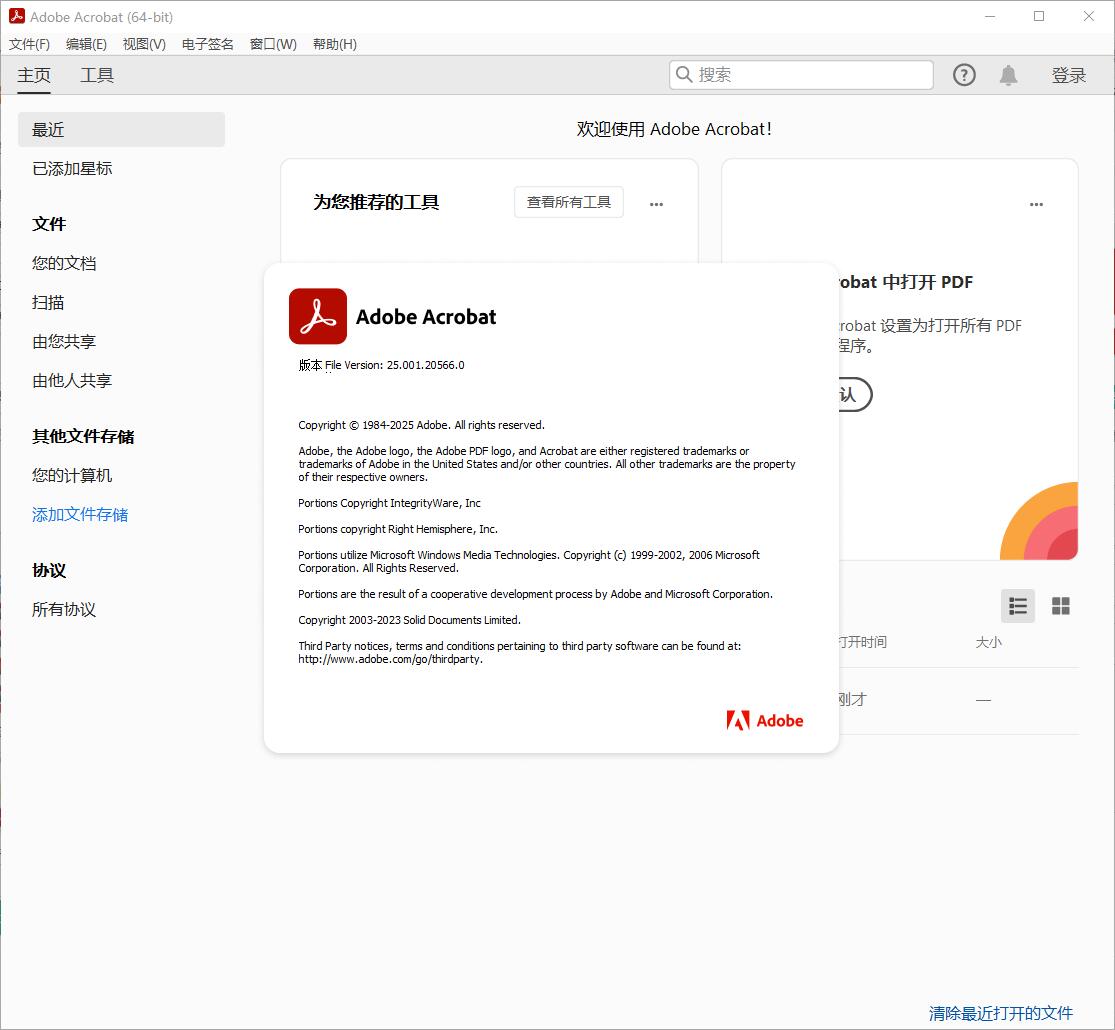
Task: Switch recent files to grid view
Action: pos(1060,606)
